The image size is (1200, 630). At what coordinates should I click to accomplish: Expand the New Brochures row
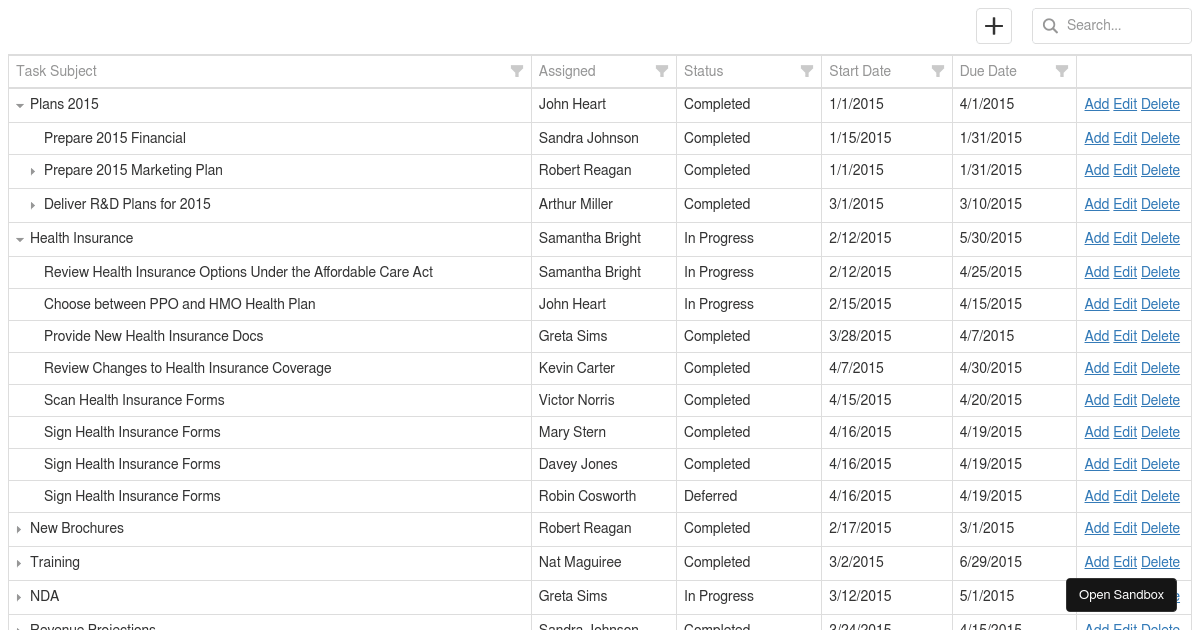point(19,528)
